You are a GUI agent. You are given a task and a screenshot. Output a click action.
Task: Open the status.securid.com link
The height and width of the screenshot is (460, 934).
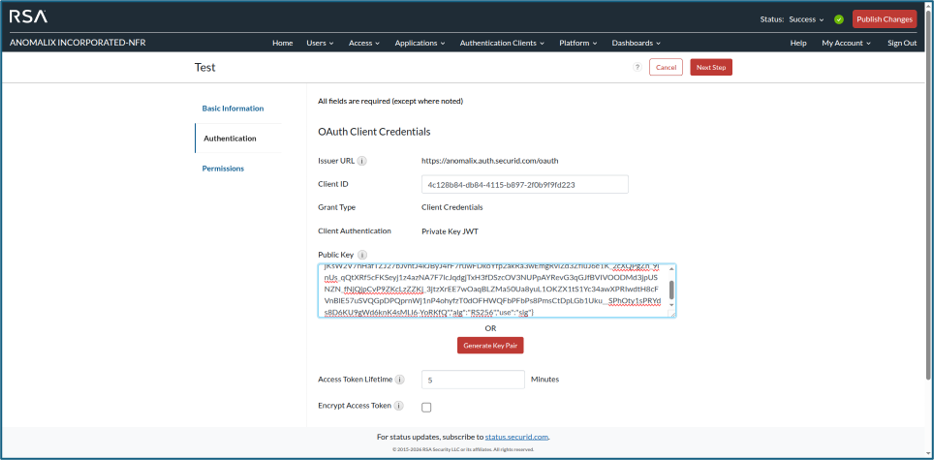point(516,437)
